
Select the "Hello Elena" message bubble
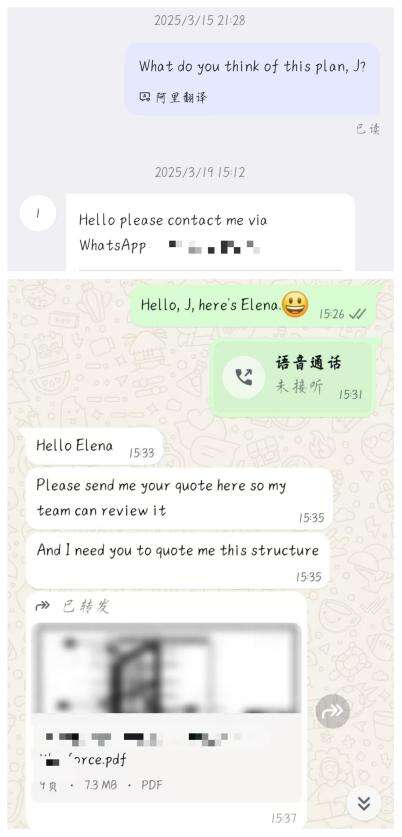pos(94,447)
